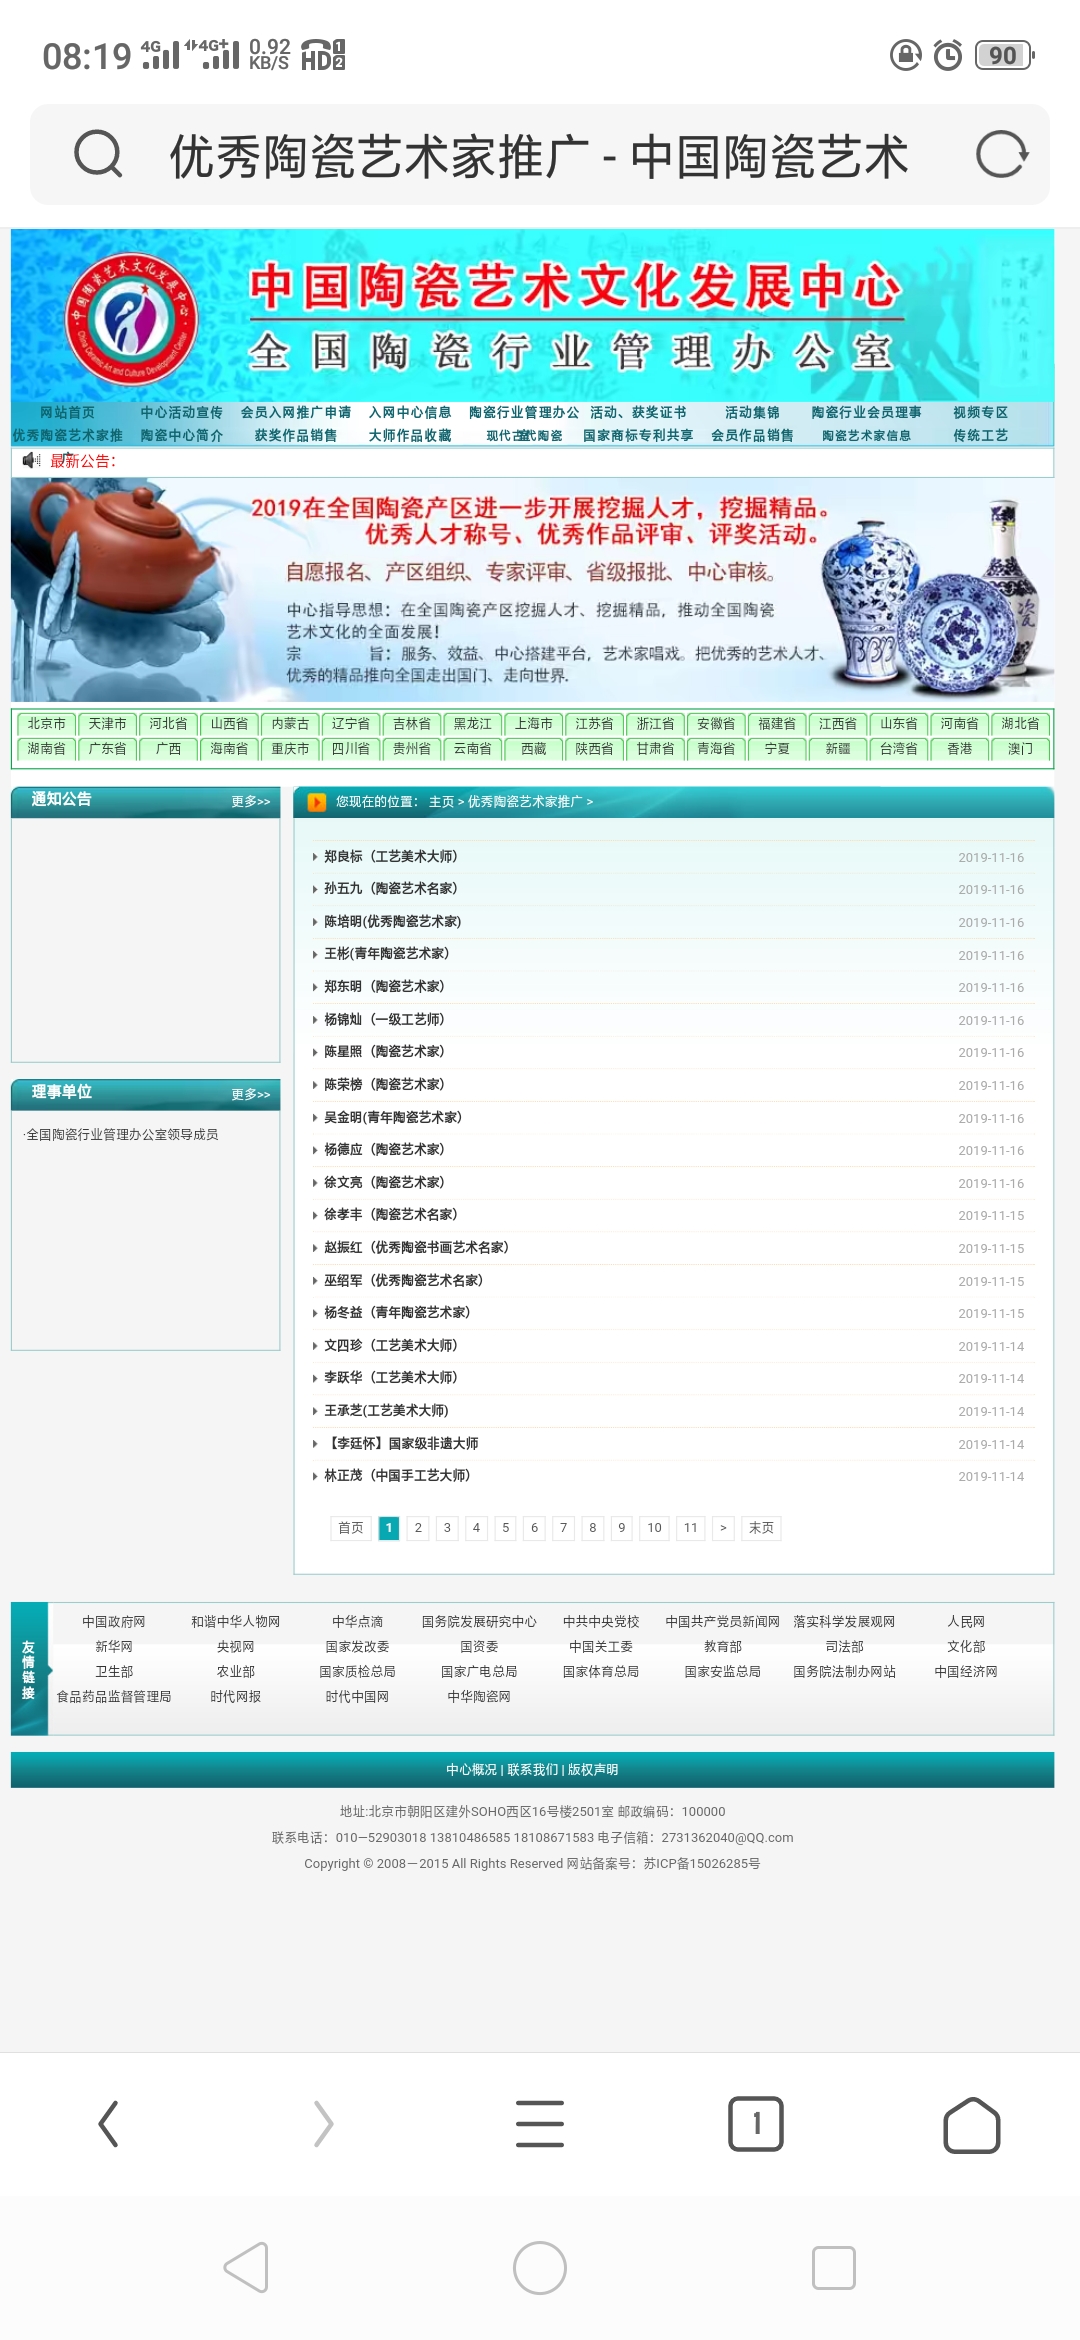Open 人民网 friendly link
The image size is (1080, 2340).
tap(966, 1622)
